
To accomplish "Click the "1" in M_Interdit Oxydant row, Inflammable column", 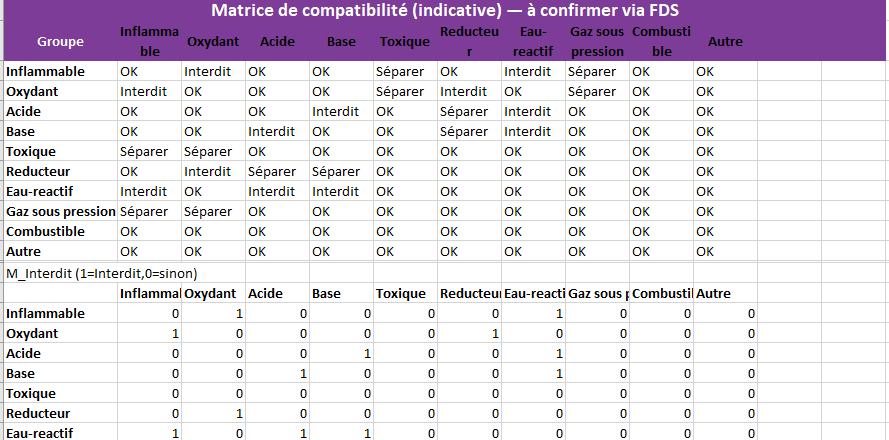I will point(173,334).
